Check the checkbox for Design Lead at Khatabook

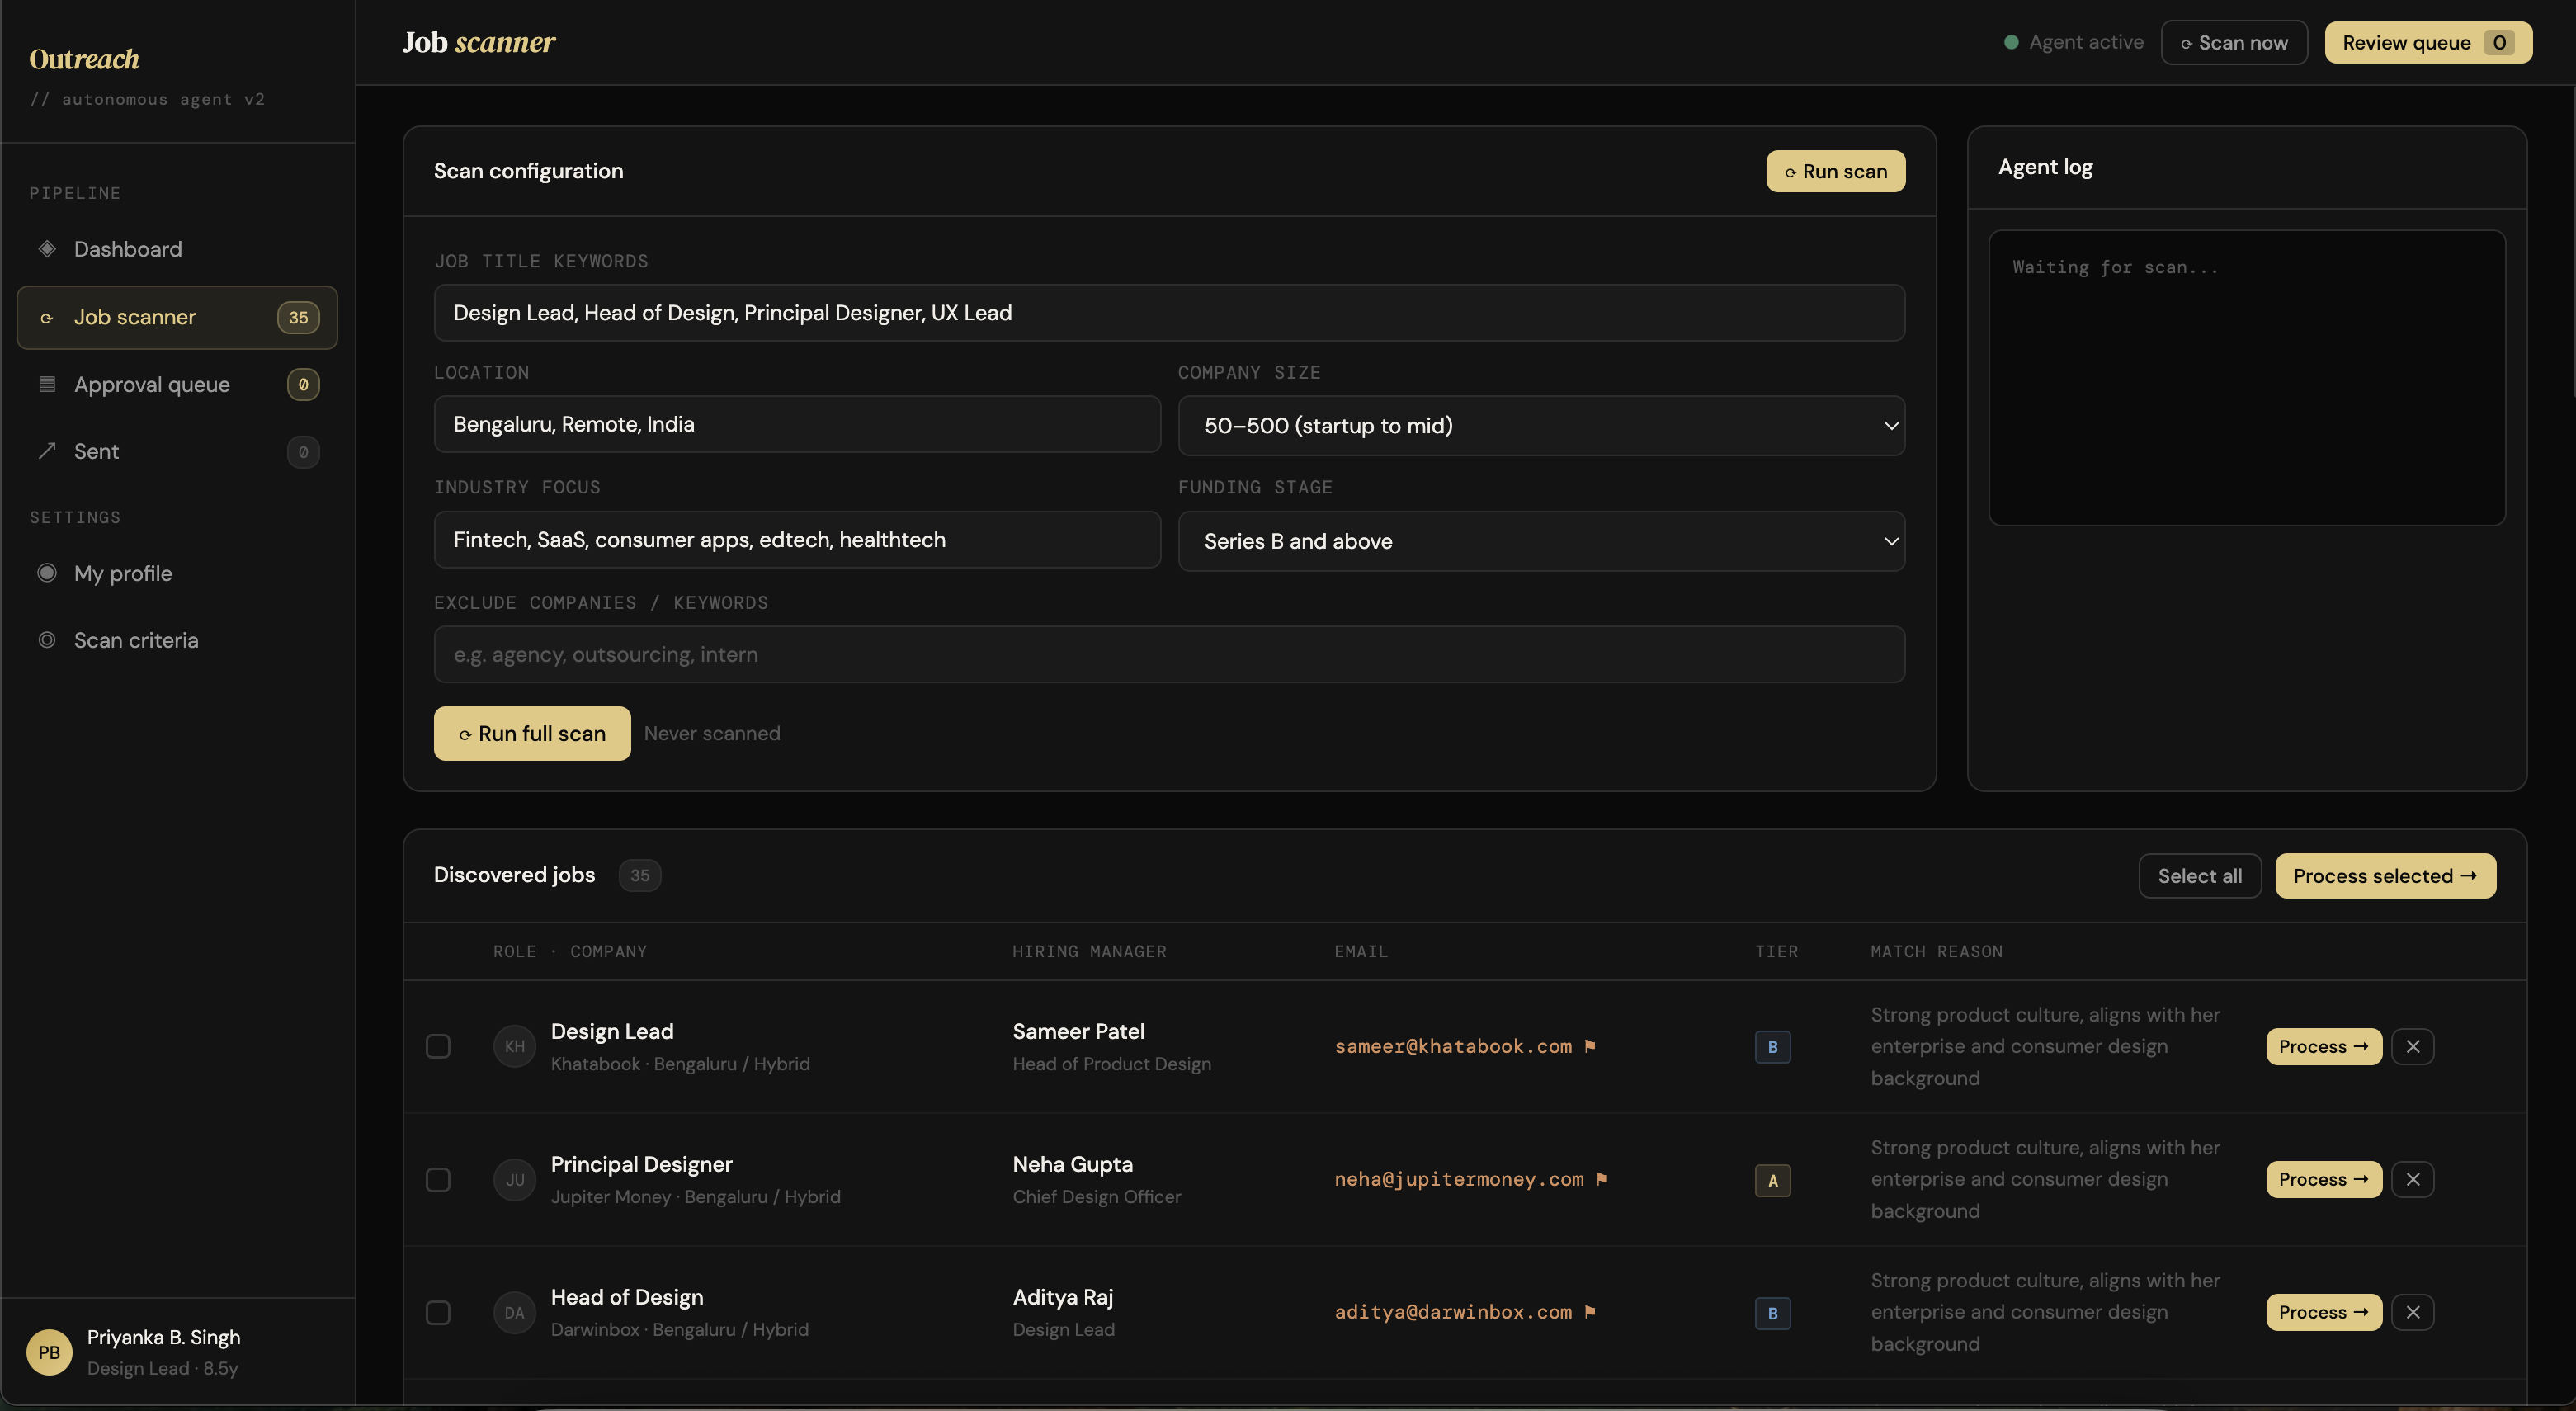438,1046
